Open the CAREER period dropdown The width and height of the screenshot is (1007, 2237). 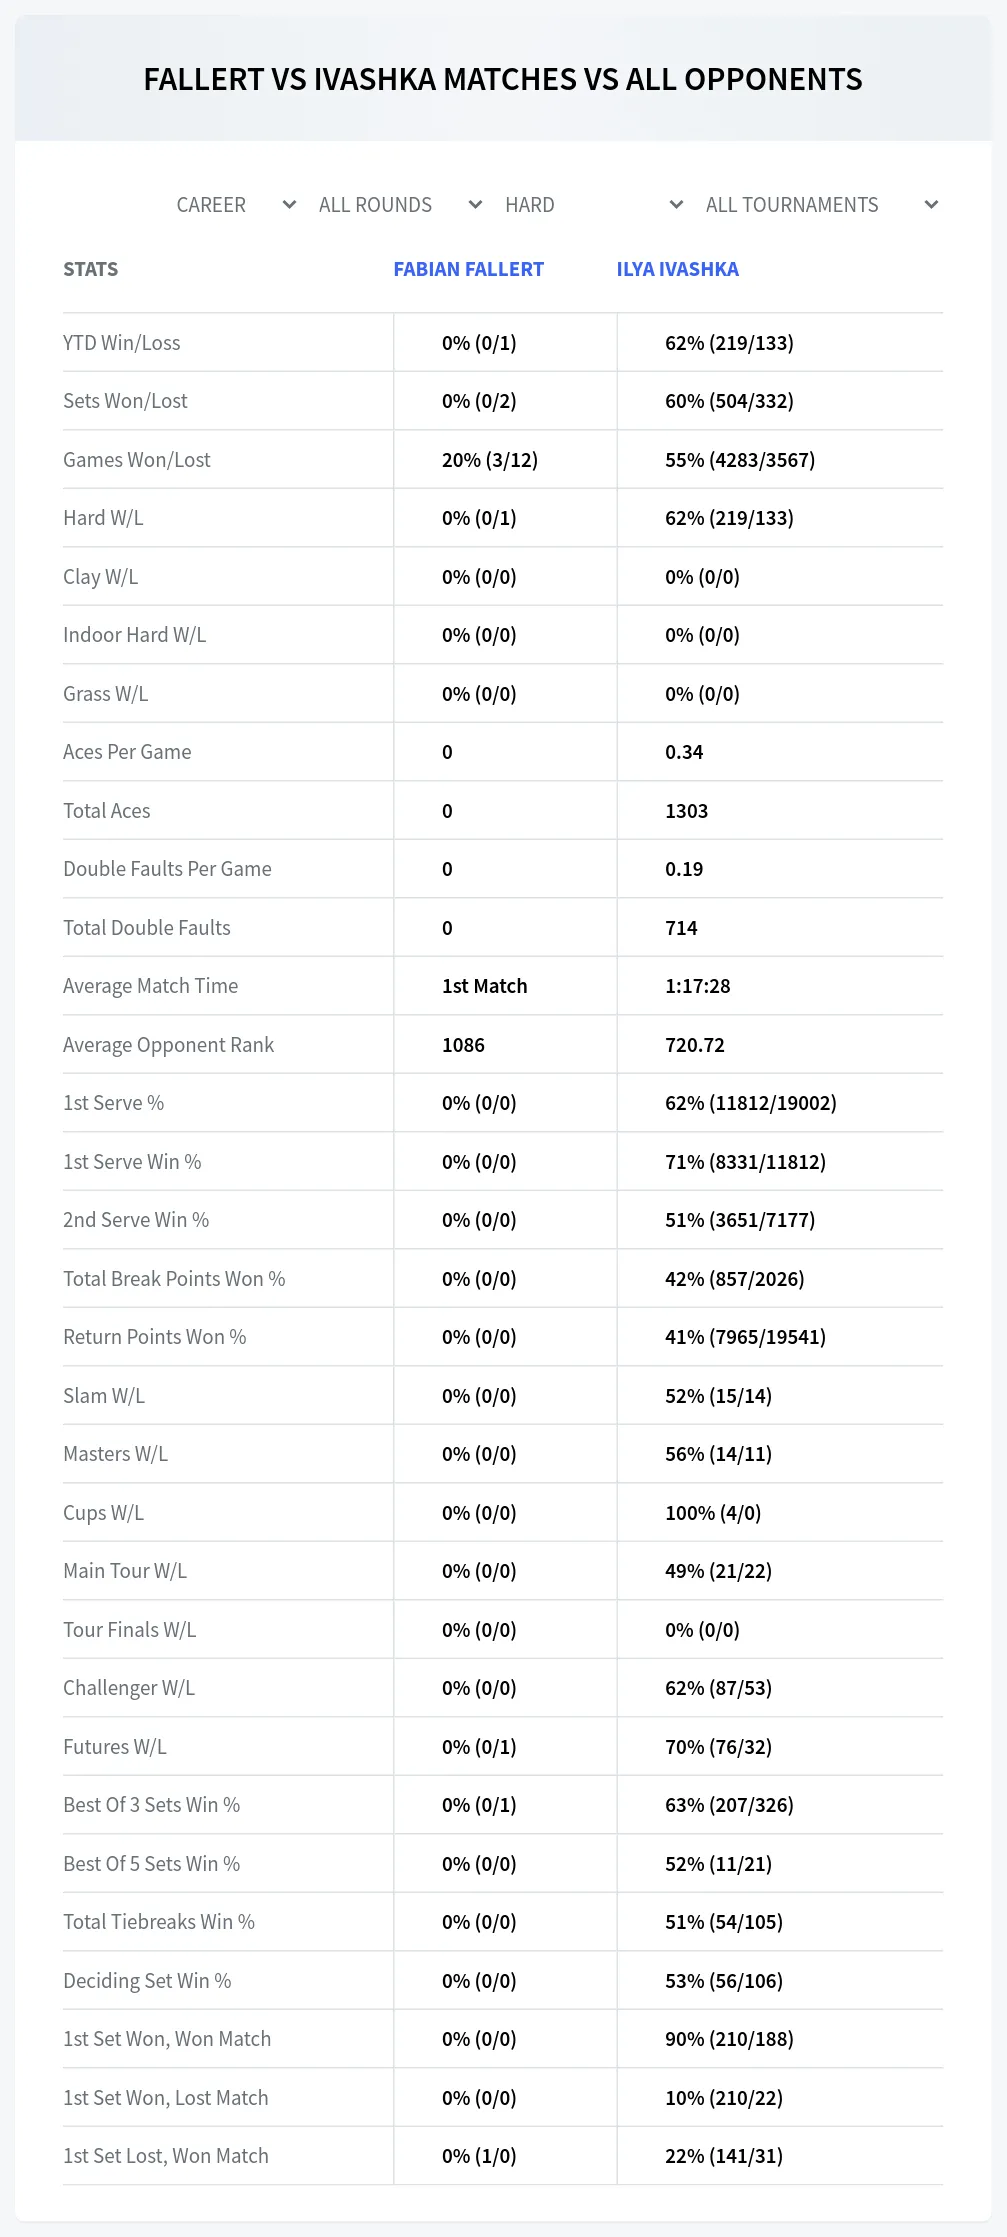[236, 205]
